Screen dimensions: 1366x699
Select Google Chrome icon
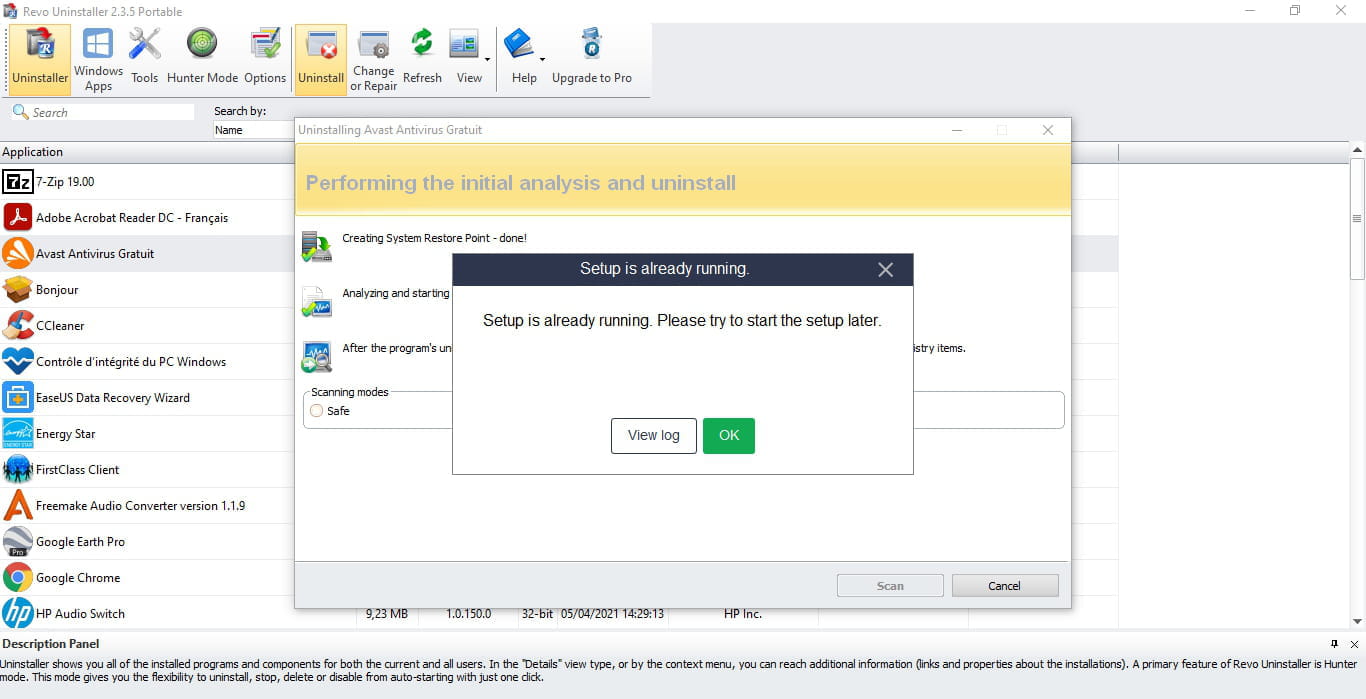pos(18,577)
